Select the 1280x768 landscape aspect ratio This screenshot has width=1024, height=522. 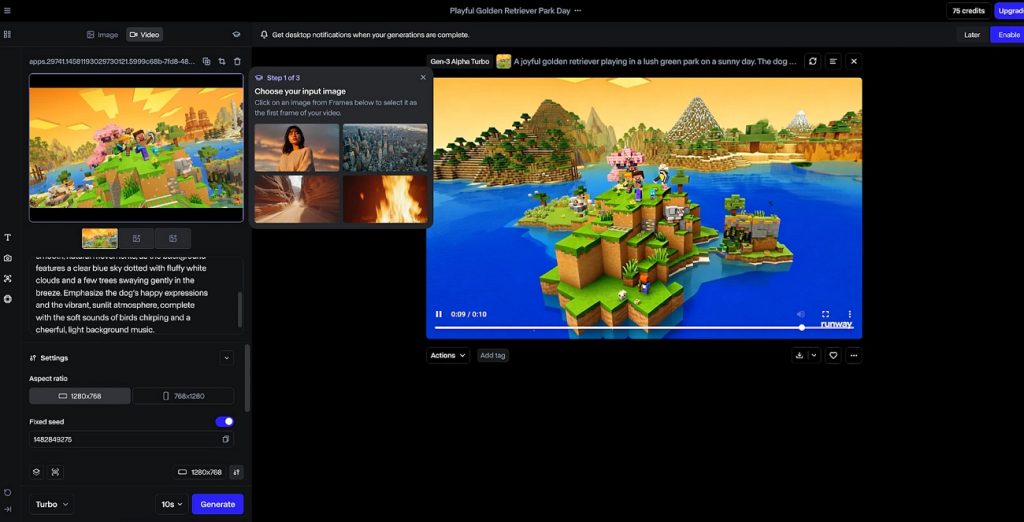click(x=80, y=396)
